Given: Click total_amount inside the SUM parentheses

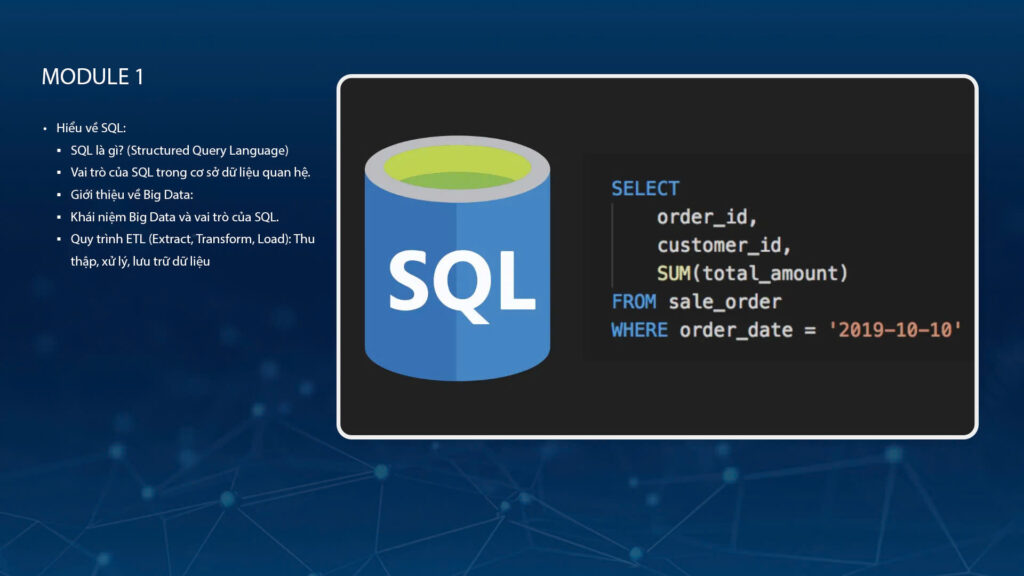Looking at the screenshot, I should [x=769, y=273].
